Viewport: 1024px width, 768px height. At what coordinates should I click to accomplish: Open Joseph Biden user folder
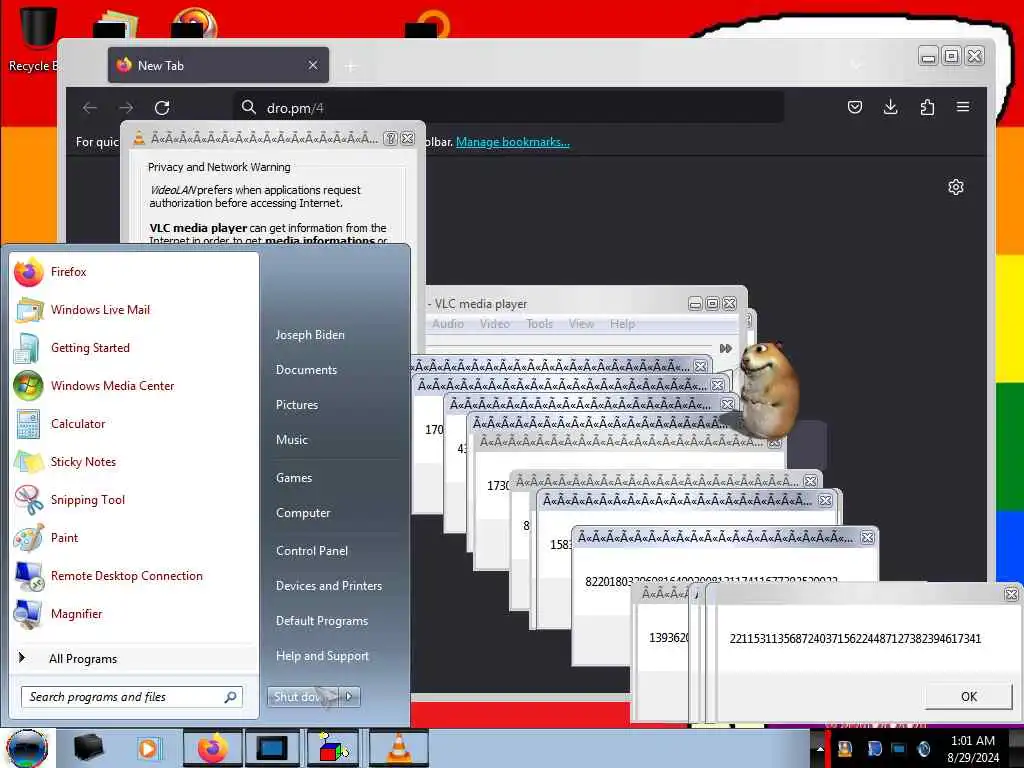pos(310,334)
